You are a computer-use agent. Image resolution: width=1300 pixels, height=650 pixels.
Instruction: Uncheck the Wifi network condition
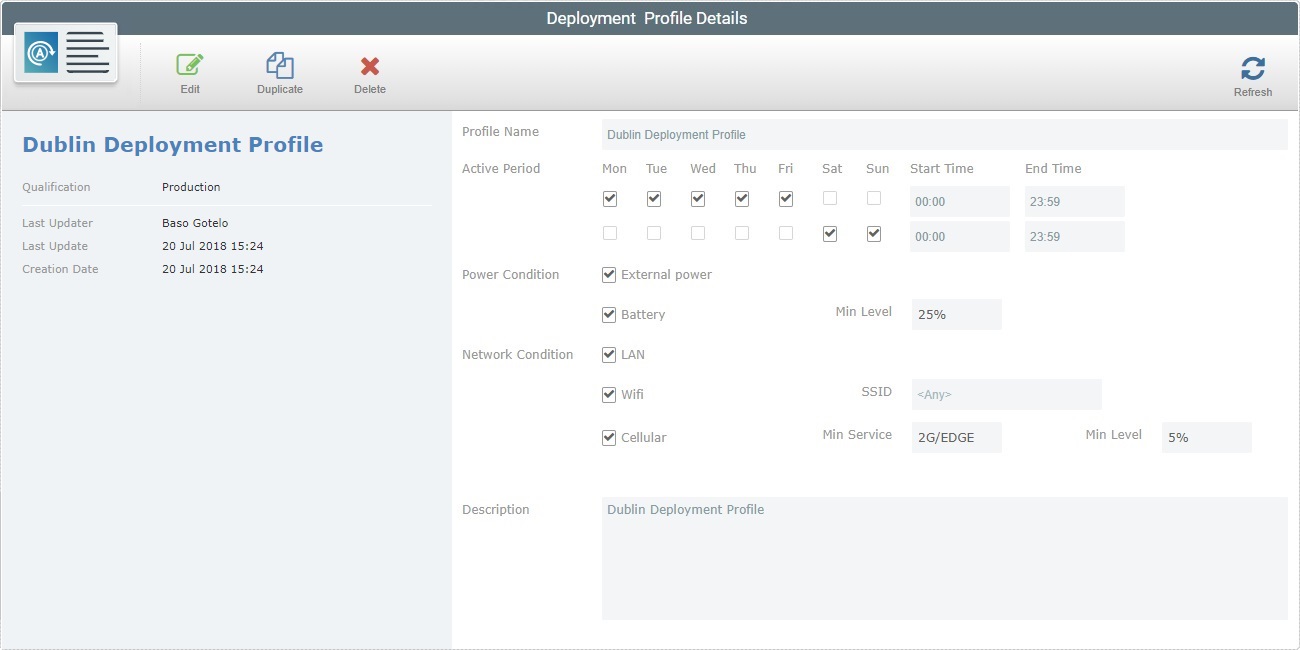coord(609,394)
